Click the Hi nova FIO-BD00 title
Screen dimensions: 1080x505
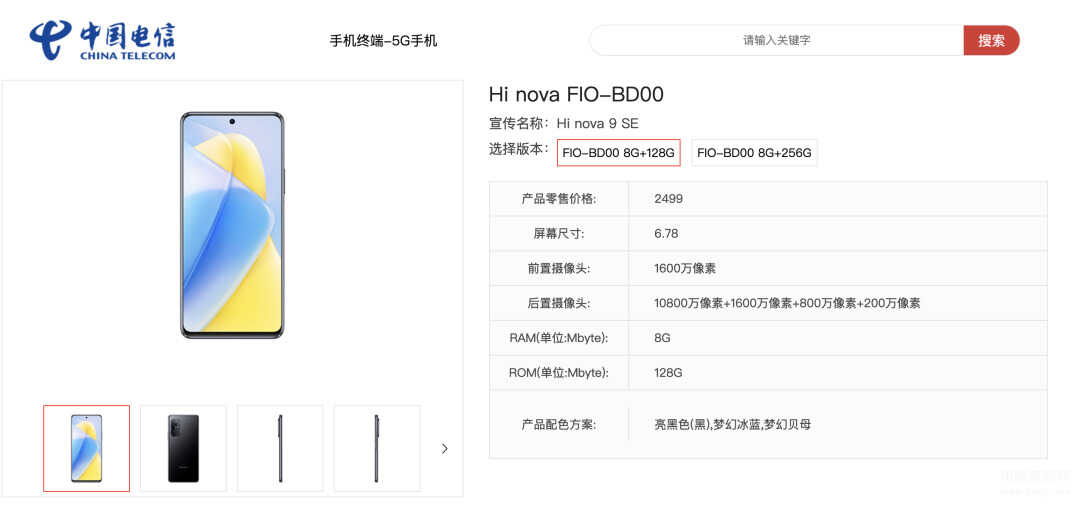(576, 94)
